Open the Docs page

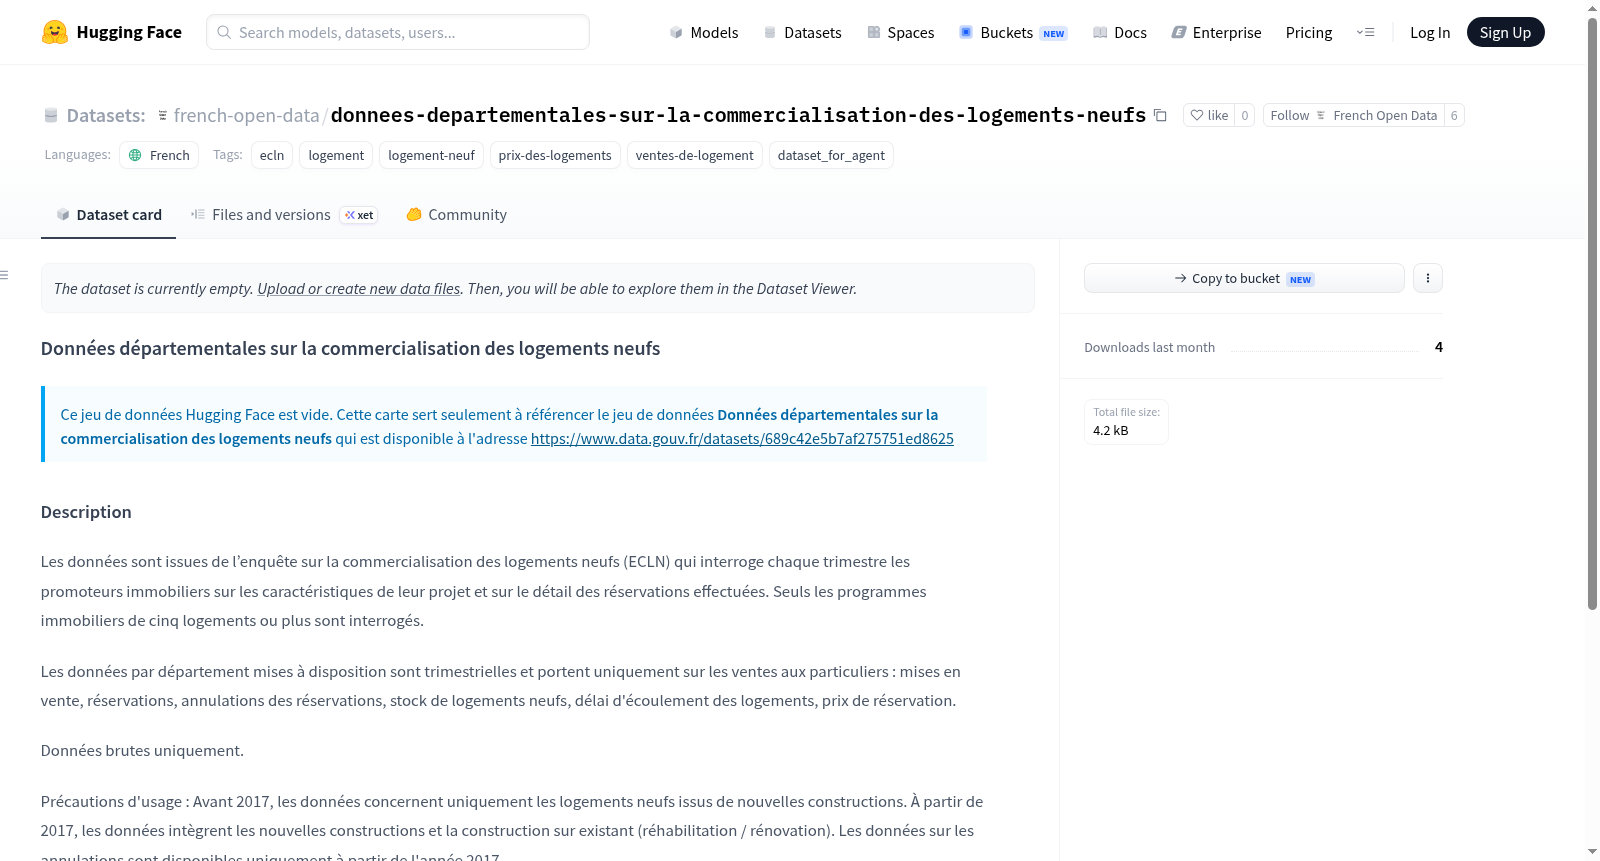1119,32
